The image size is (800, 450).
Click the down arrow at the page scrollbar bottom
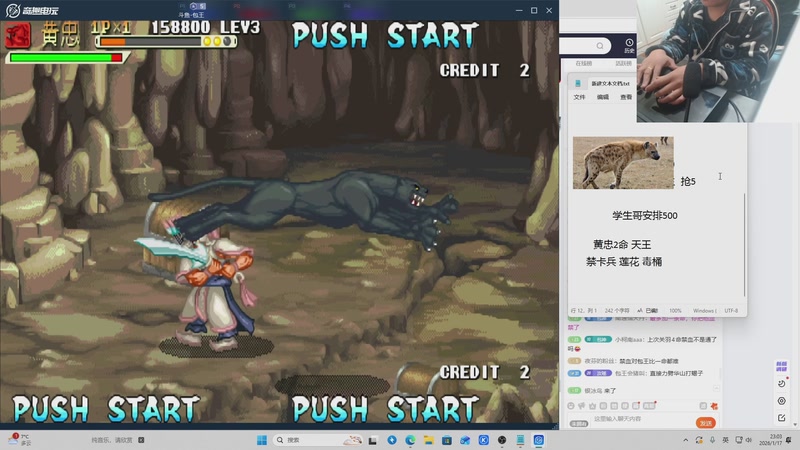click(x=795, y=424)
